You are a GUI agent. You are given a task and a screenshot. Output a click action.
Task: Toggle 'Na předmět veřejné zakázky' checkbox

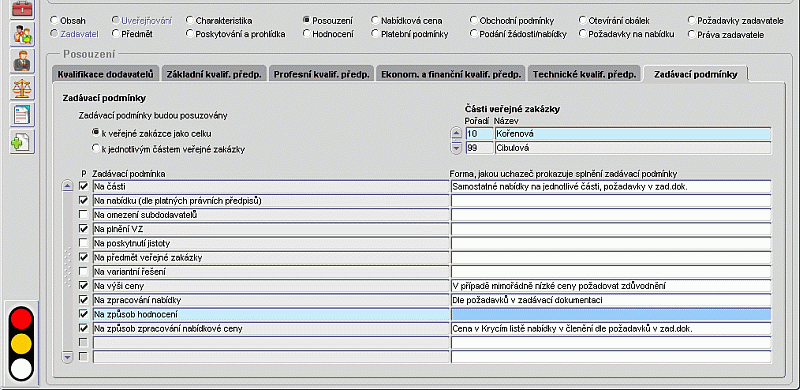tap(84, 257)
